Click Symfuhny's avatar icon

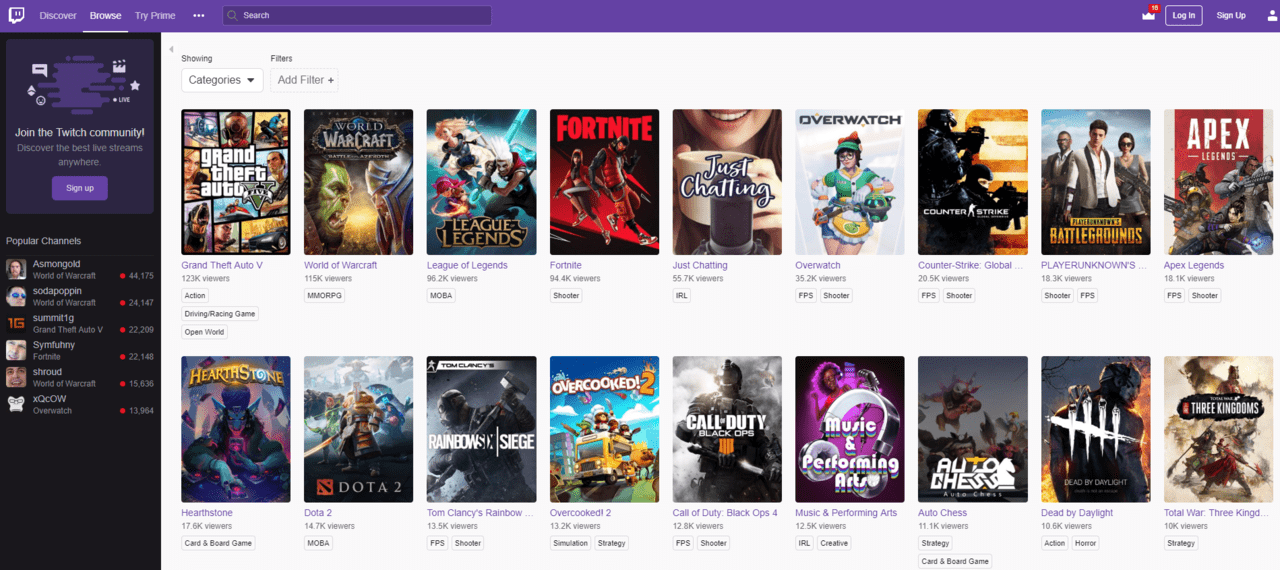(16, 350)
